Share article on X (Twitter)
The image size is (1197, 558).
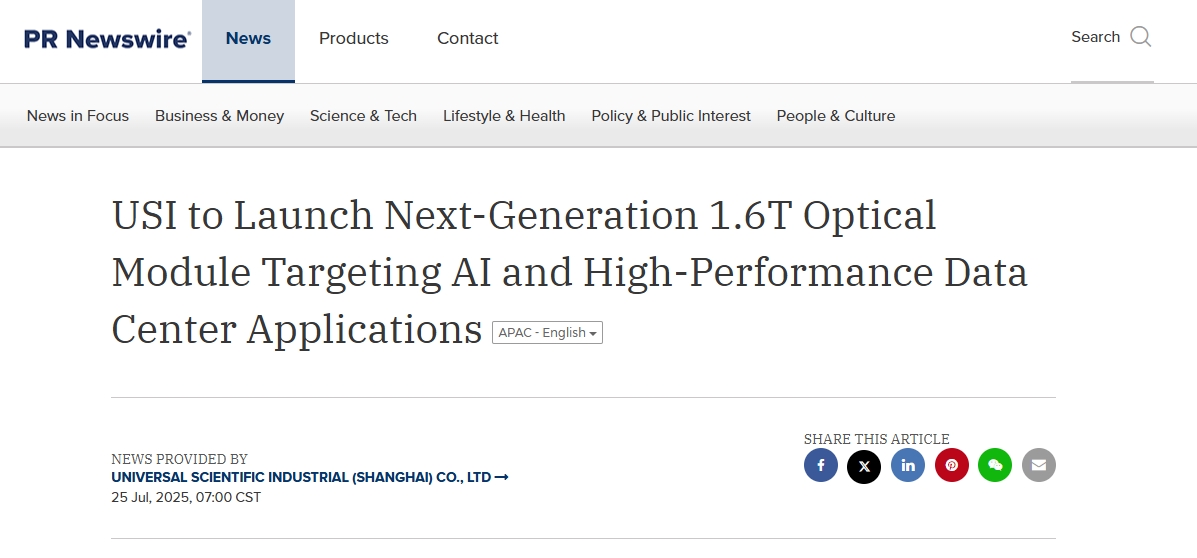coord(864,466)
